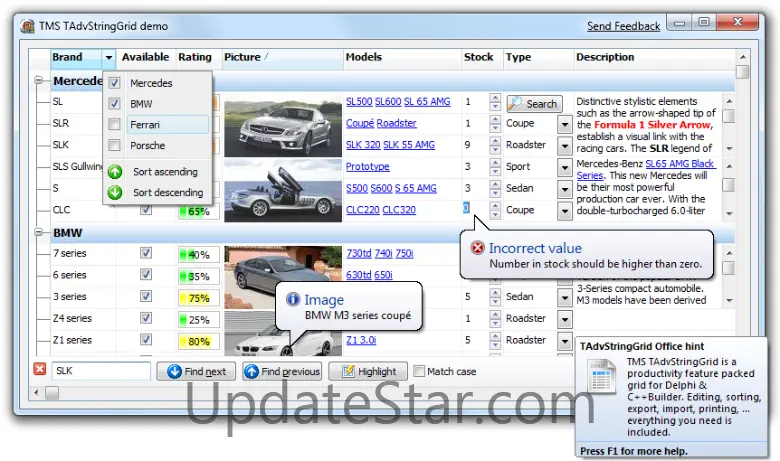780x461 pixels.
Task: Click the blue info icon in Image balloon
Action: 293,299
